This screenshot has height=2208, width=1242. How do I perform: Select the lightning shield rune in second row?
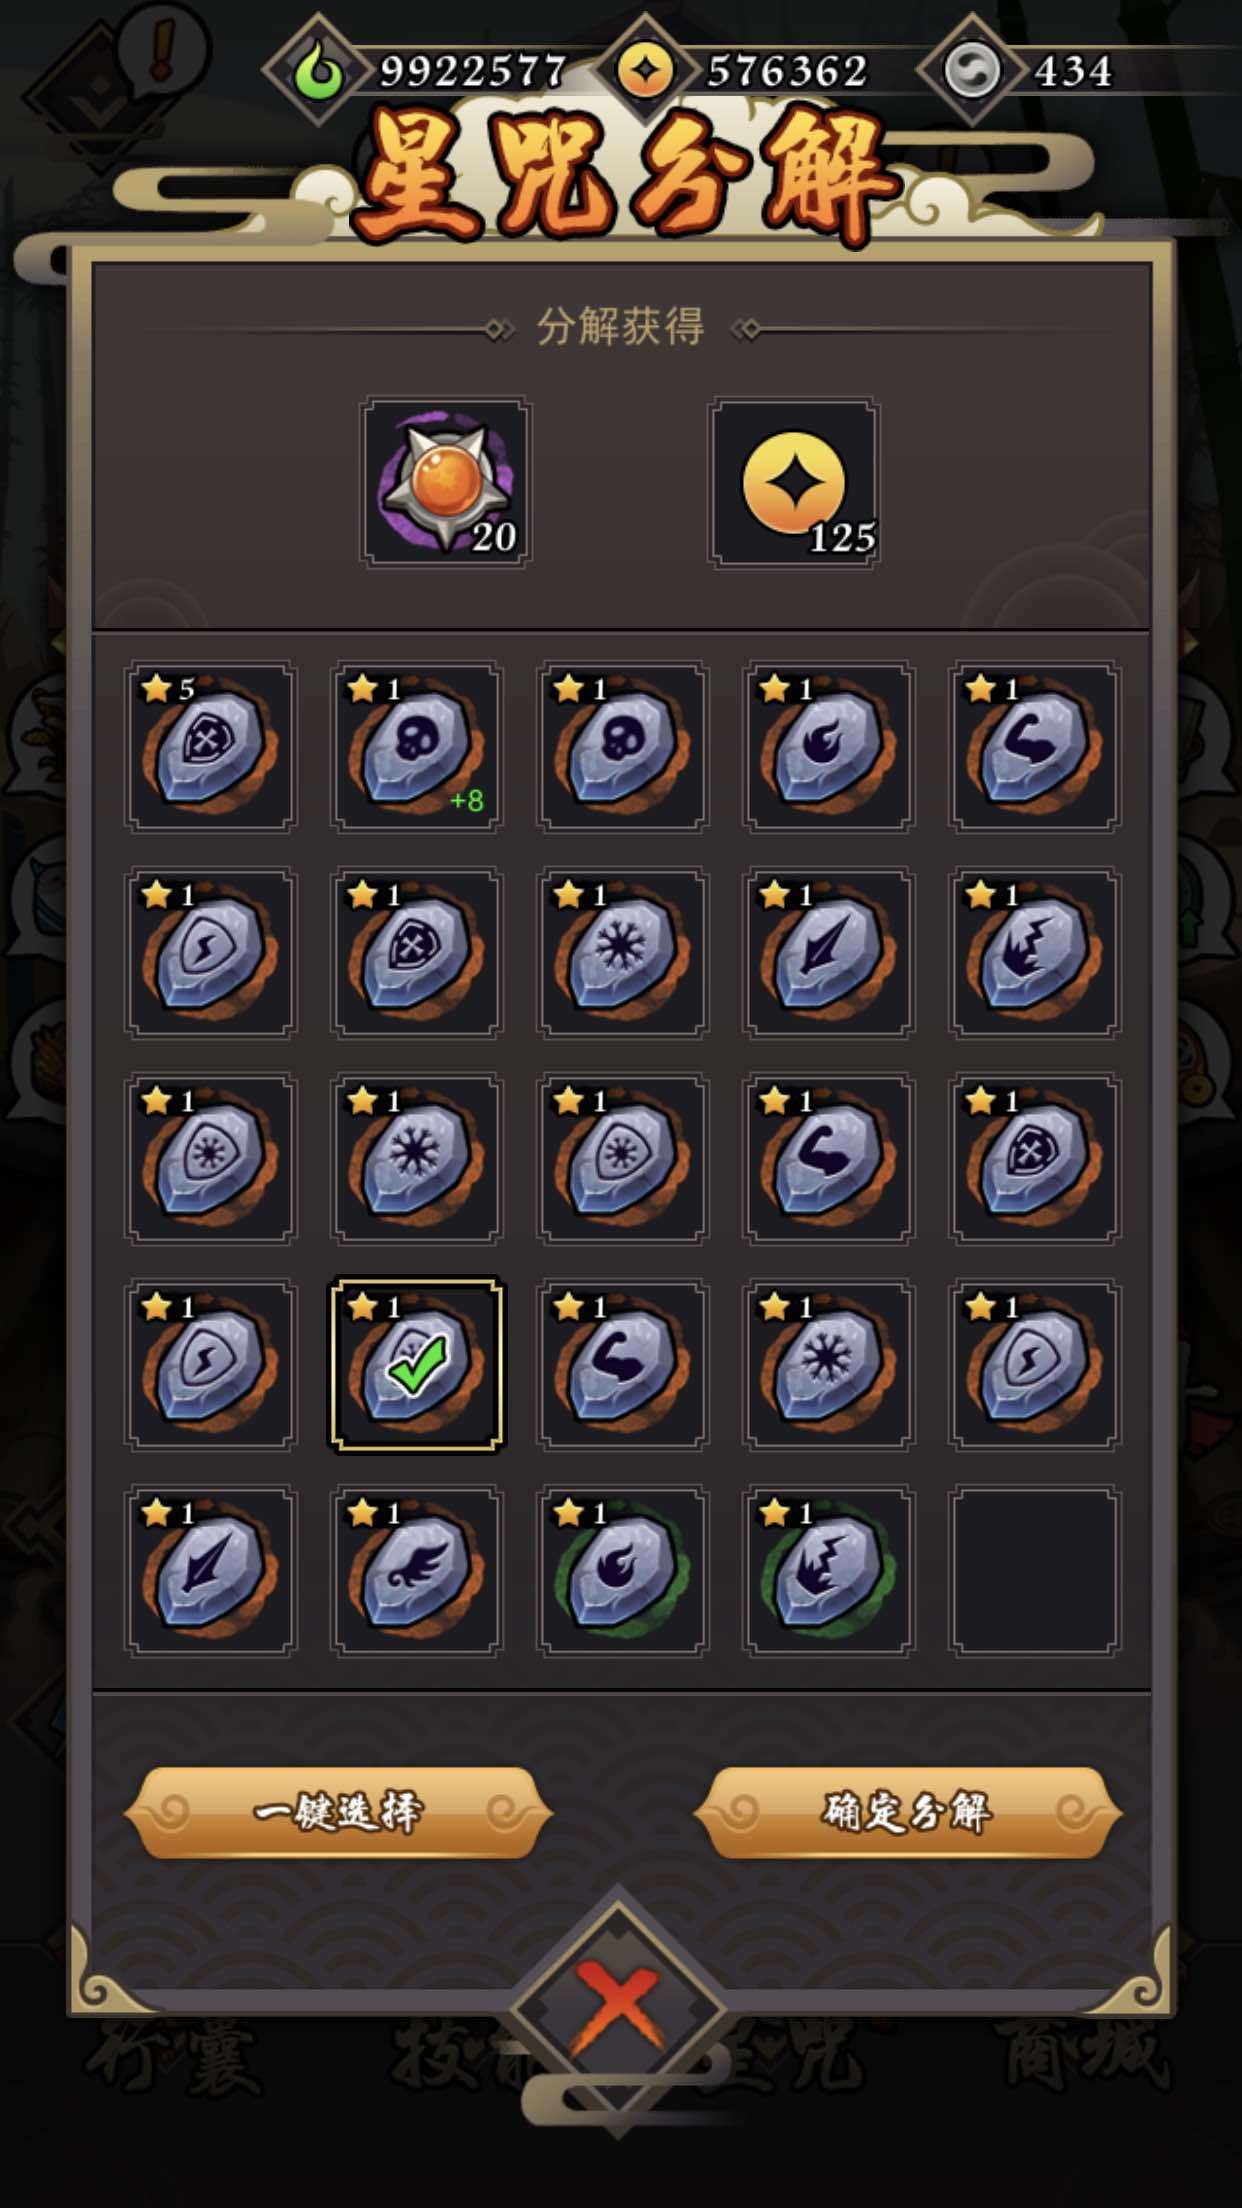pos(210,952)
